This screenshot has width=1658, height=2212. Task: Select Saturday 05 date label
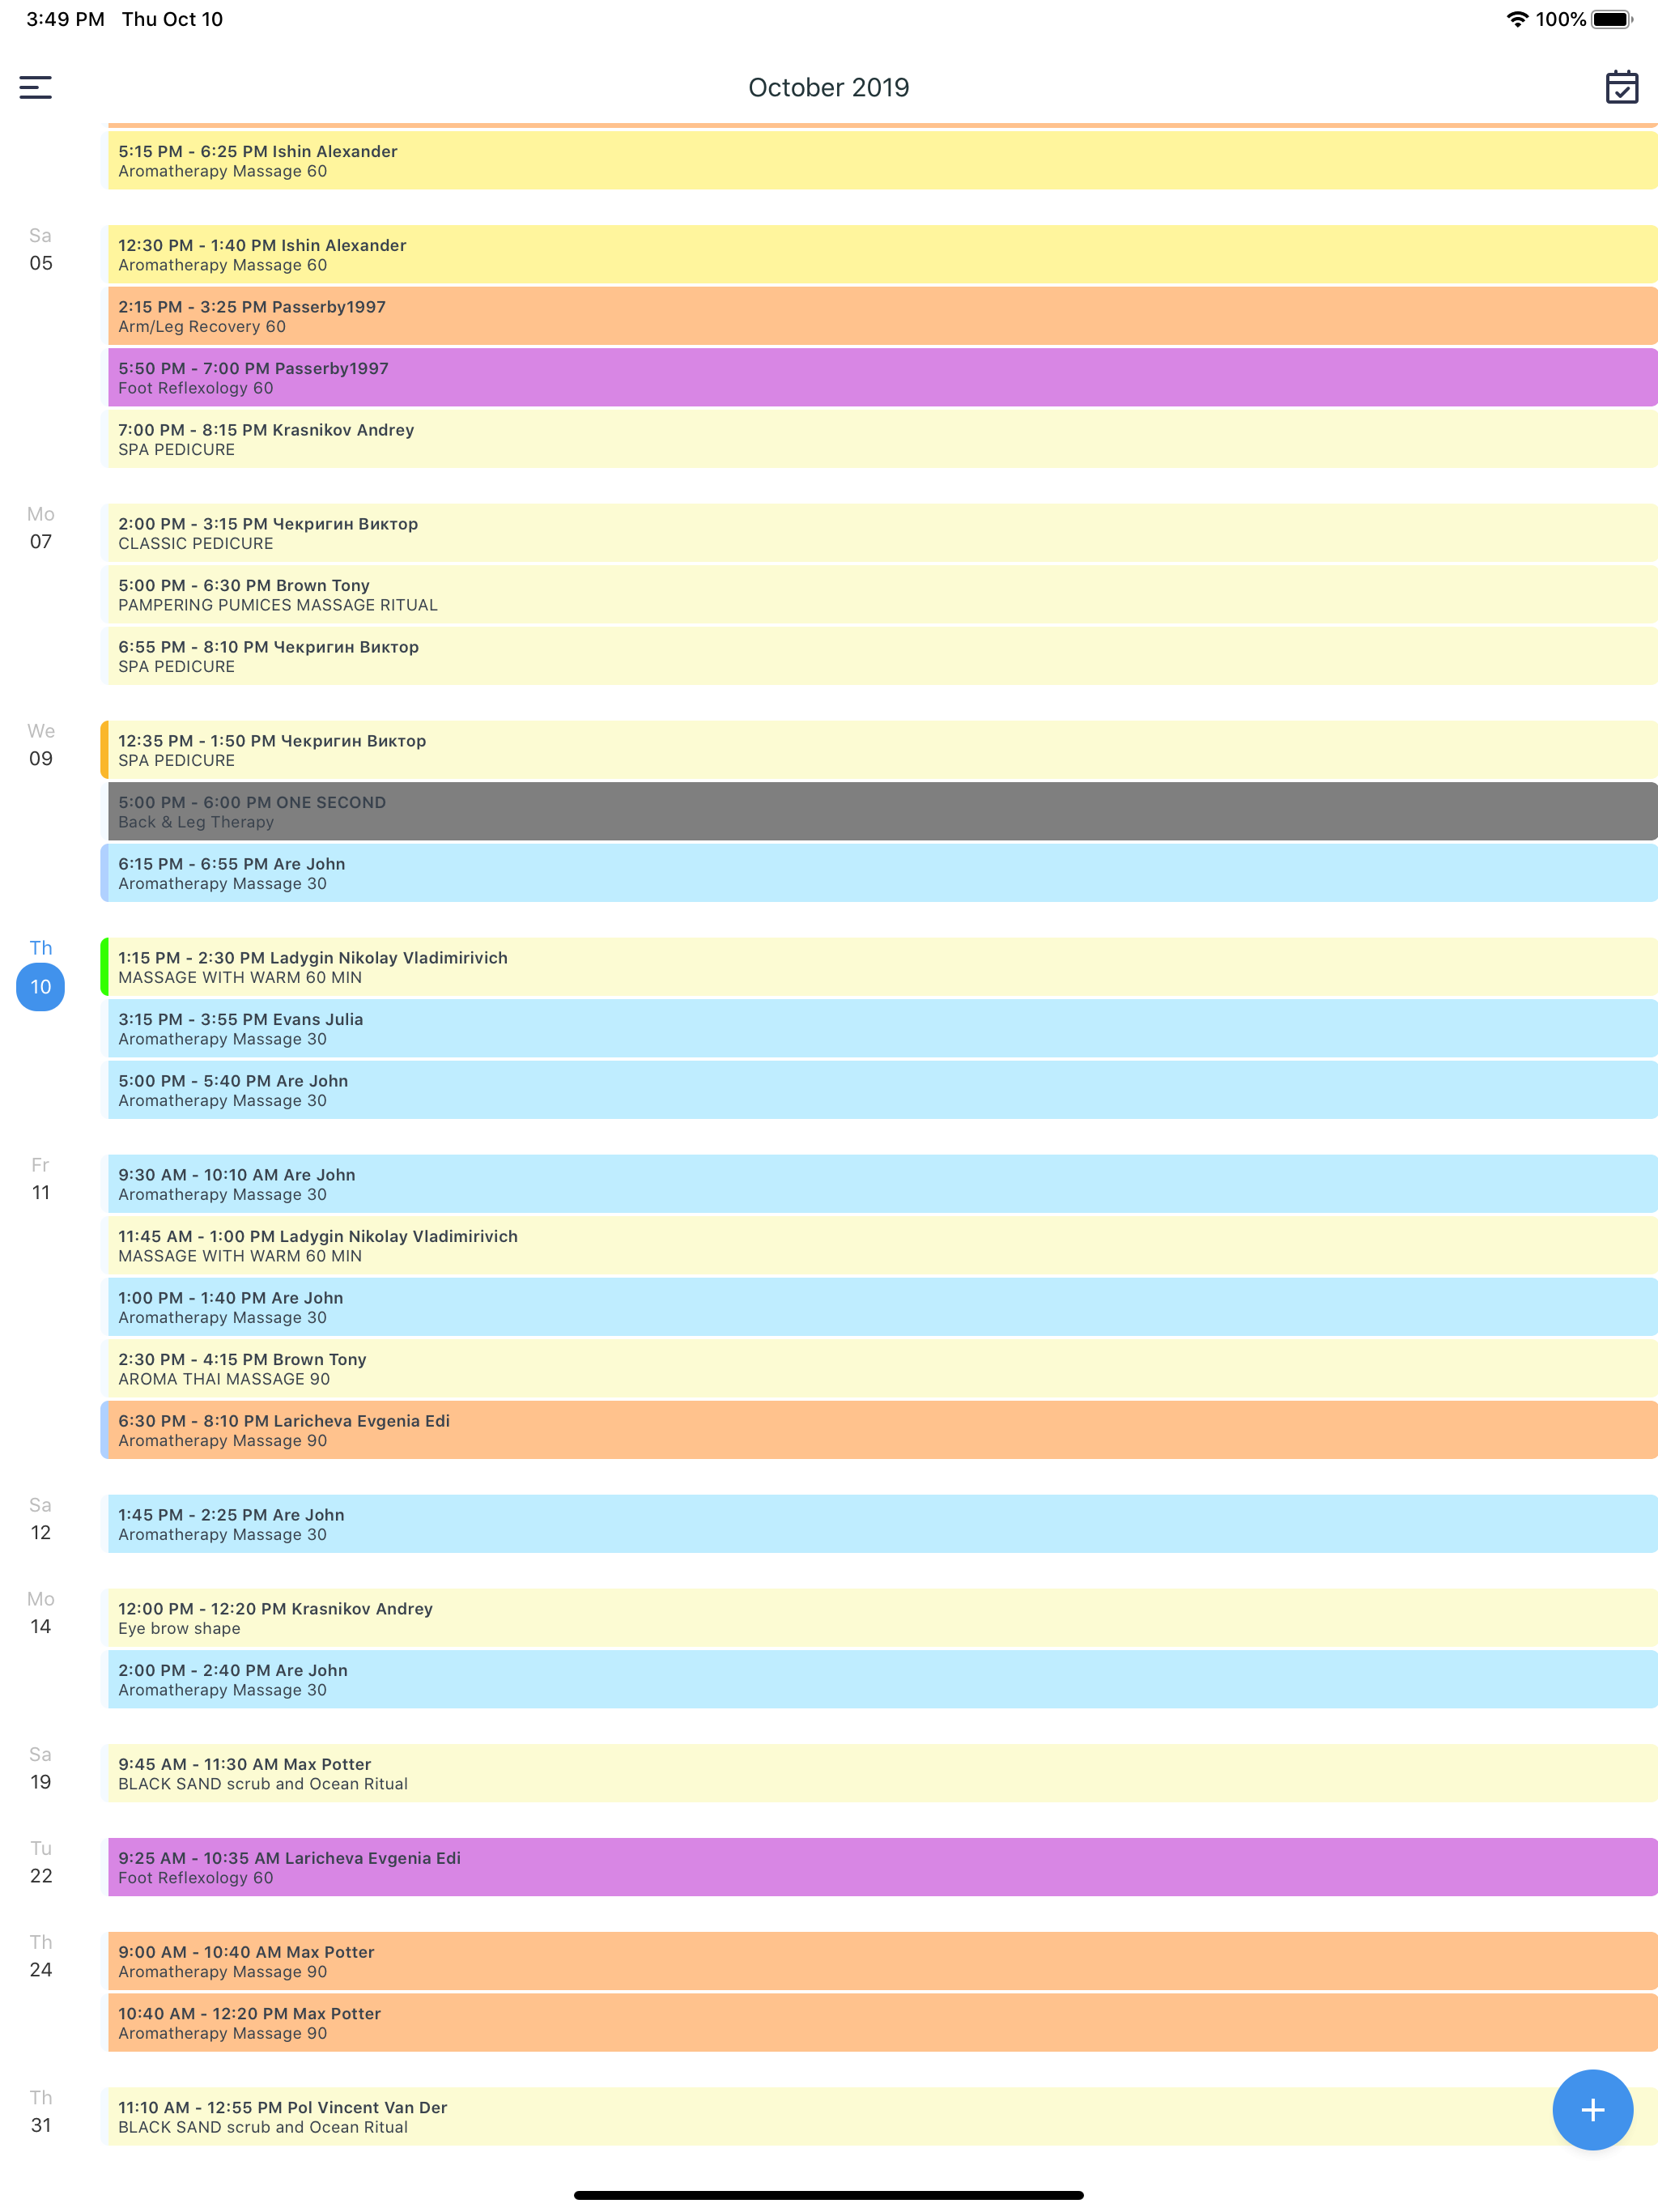[x=40, y=250]
